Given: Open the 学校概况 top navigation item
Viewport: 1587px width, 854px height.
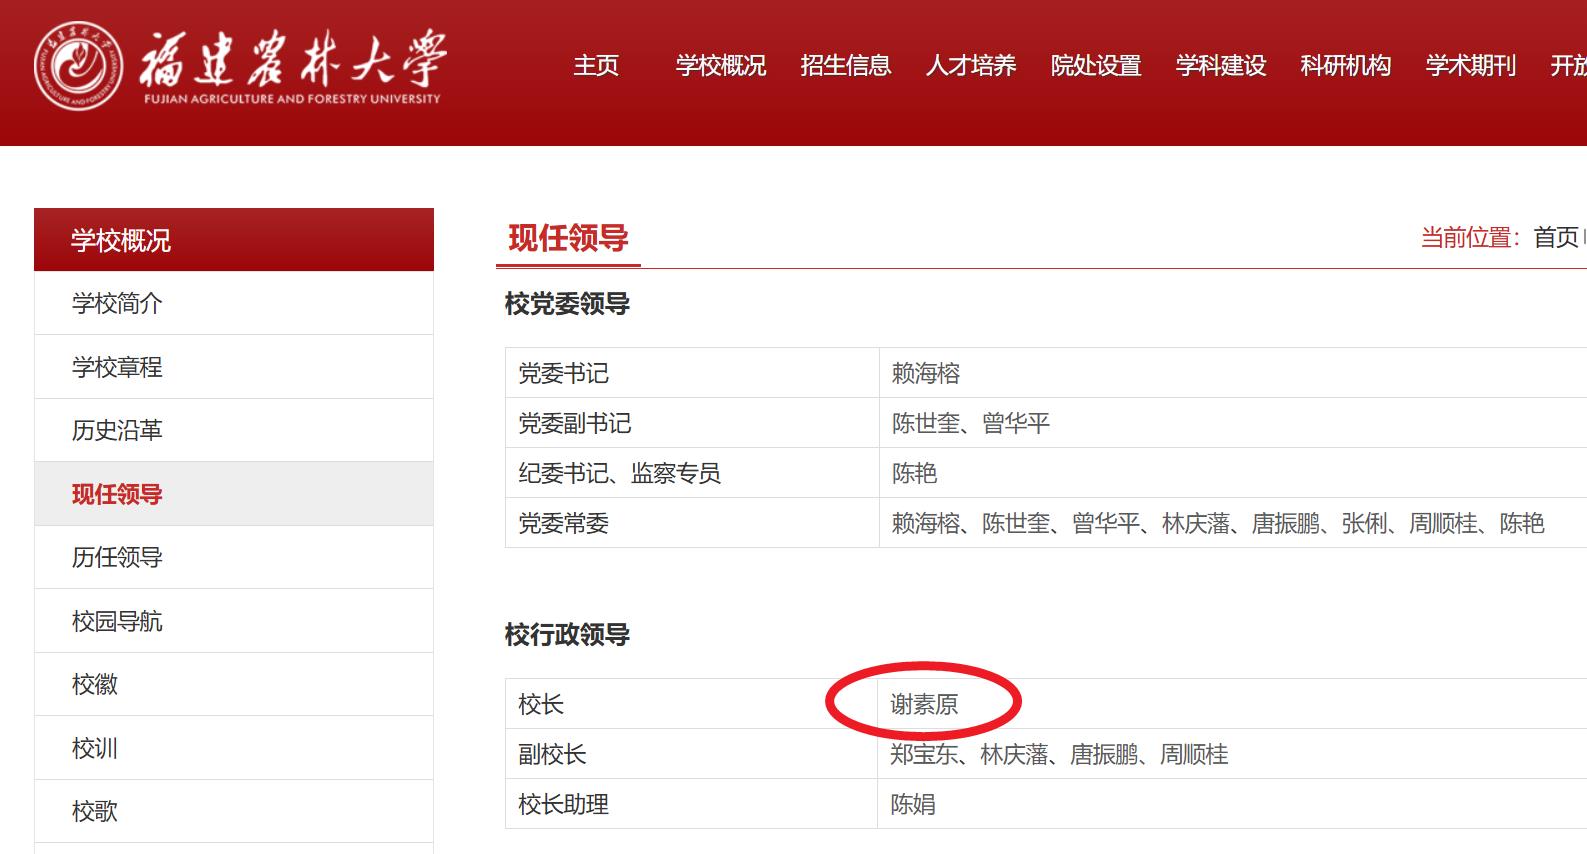Looking at the screenshot, I should (x=721, y=66).
